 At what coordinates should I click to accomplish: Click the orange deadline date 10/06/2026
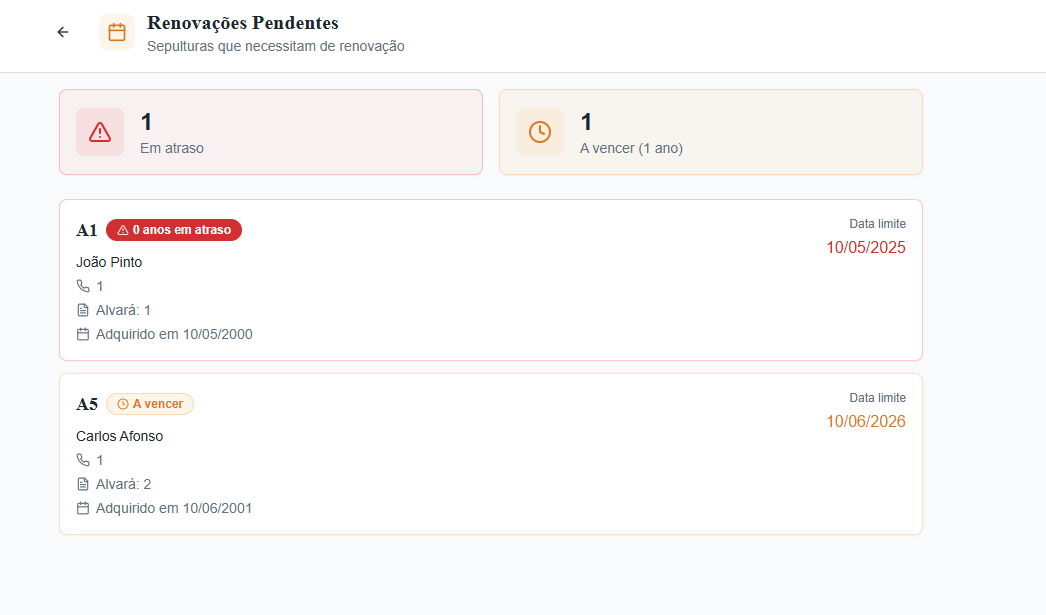click(x=866, y=422)
